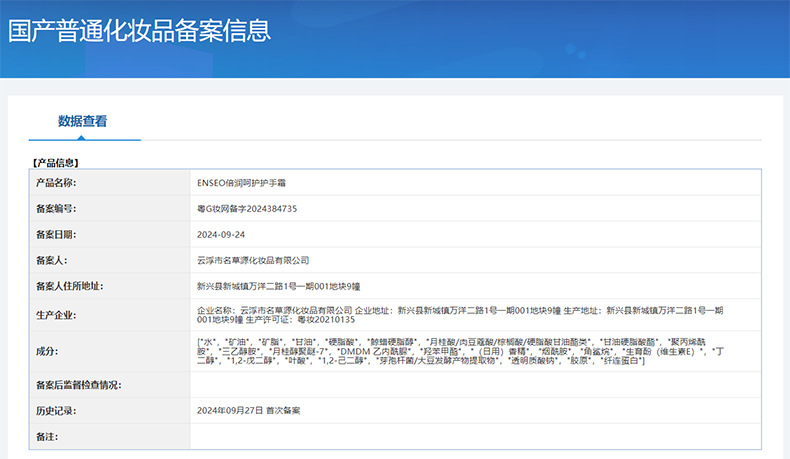Click the 备案人住所地址 label cell
This screenshot has width=790, height=459.
click(110, 286)
